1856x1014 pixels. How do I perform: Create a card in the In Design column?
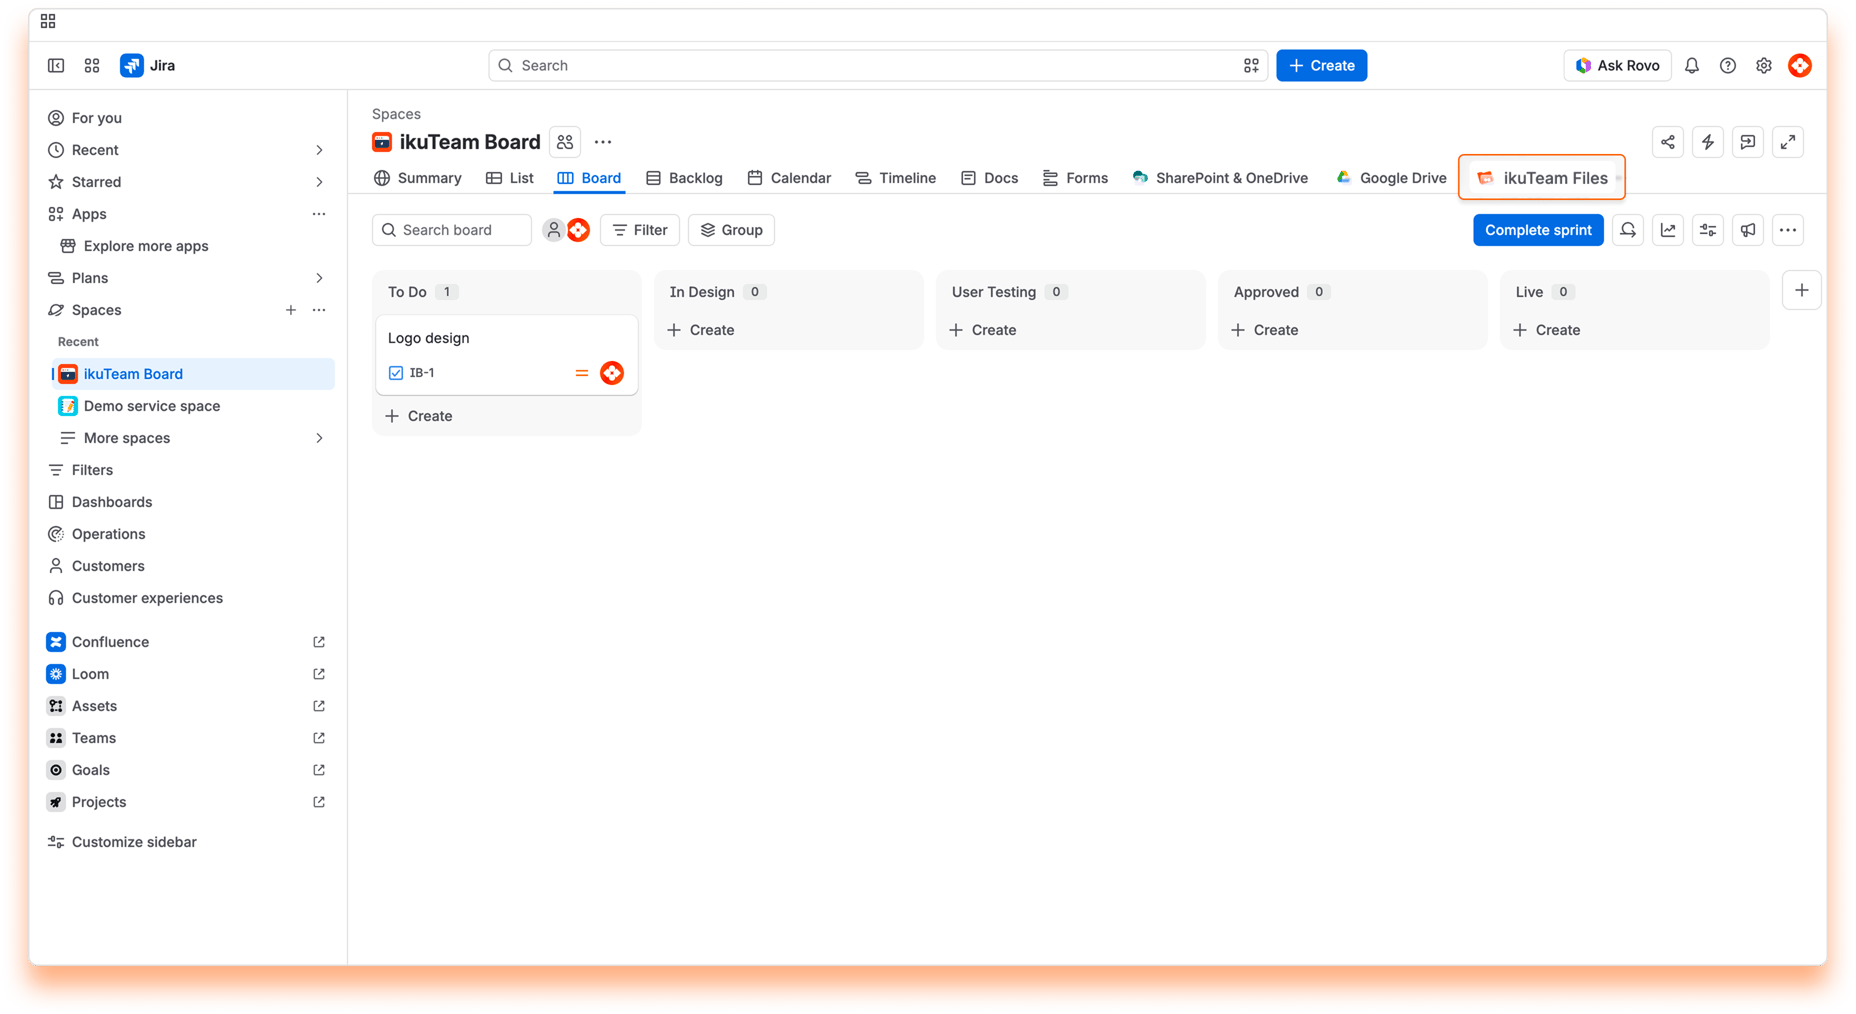pyautogui.click(x=701, y=330)
